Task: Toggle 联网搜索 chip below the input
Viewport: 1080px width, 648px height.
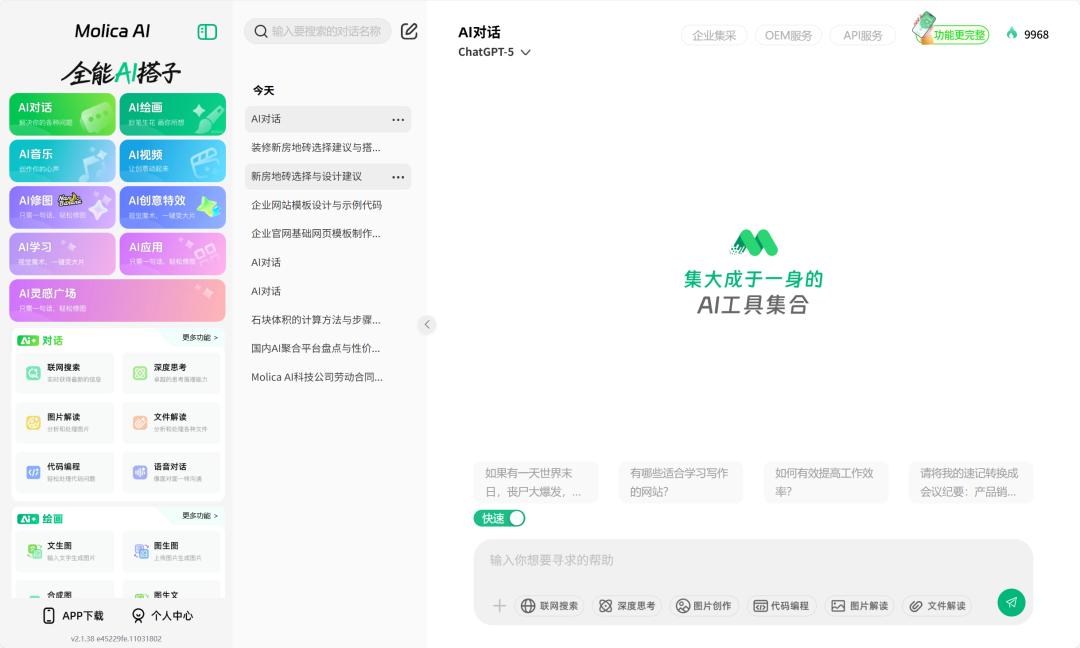Action: coord(550,606)
